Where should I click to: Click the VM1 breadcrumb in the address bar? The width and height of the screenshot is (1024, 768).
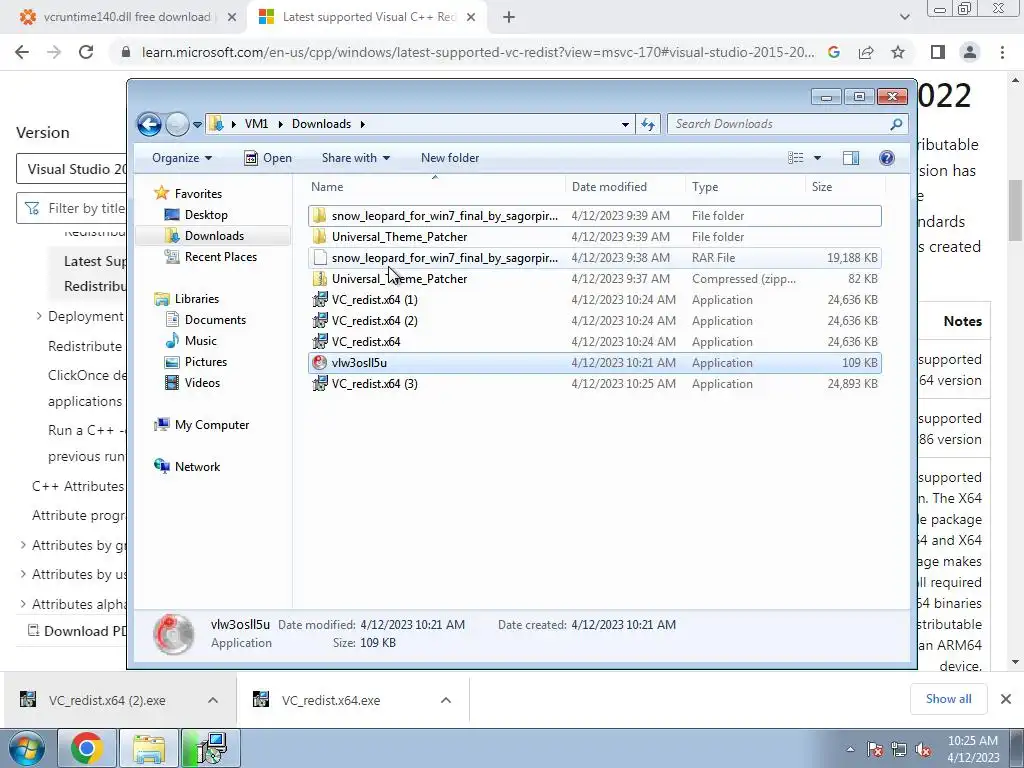(256, 124)
